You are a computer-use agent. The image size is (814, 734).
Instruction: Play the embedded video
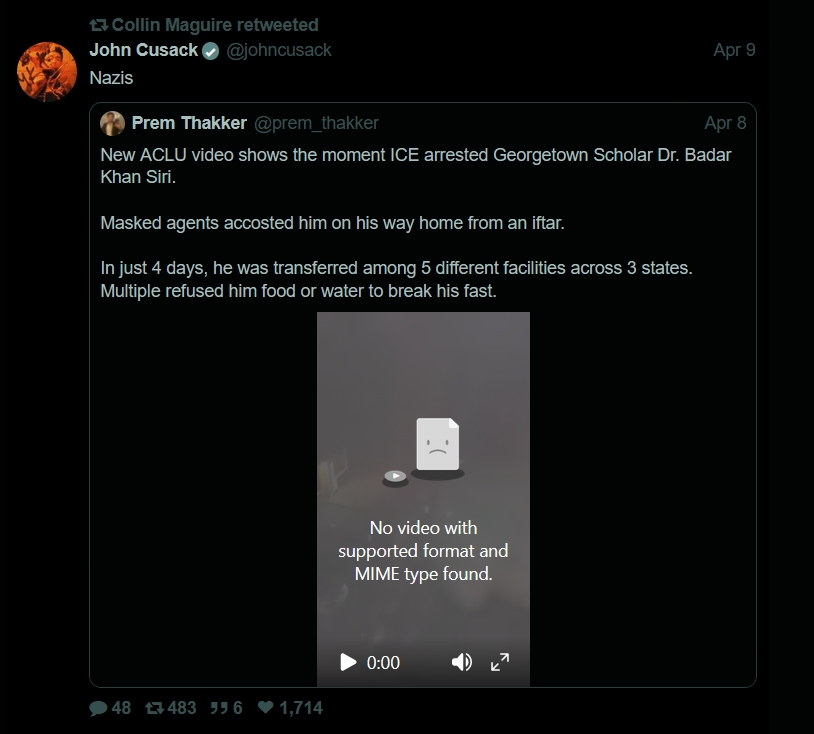[x=348, y=662]
